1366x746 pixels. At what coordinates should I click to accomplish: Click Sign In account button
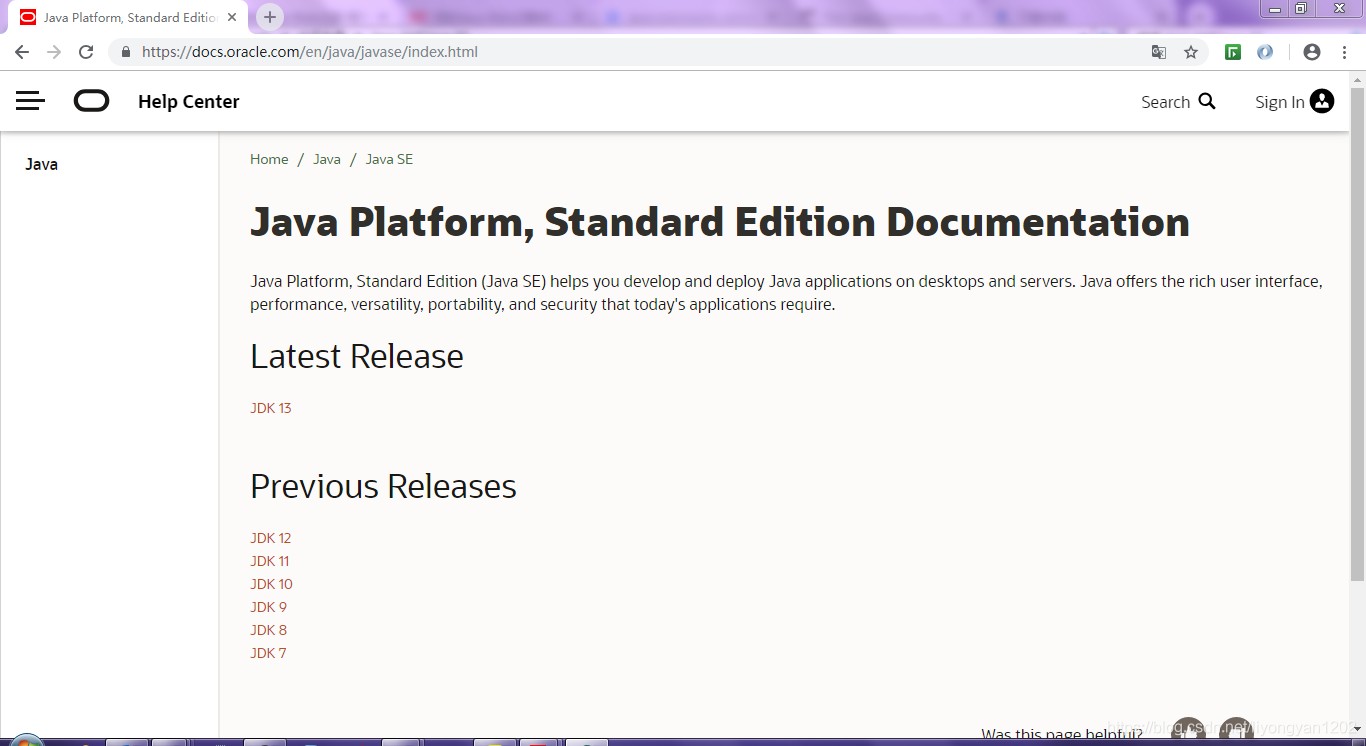point(1294,101)
